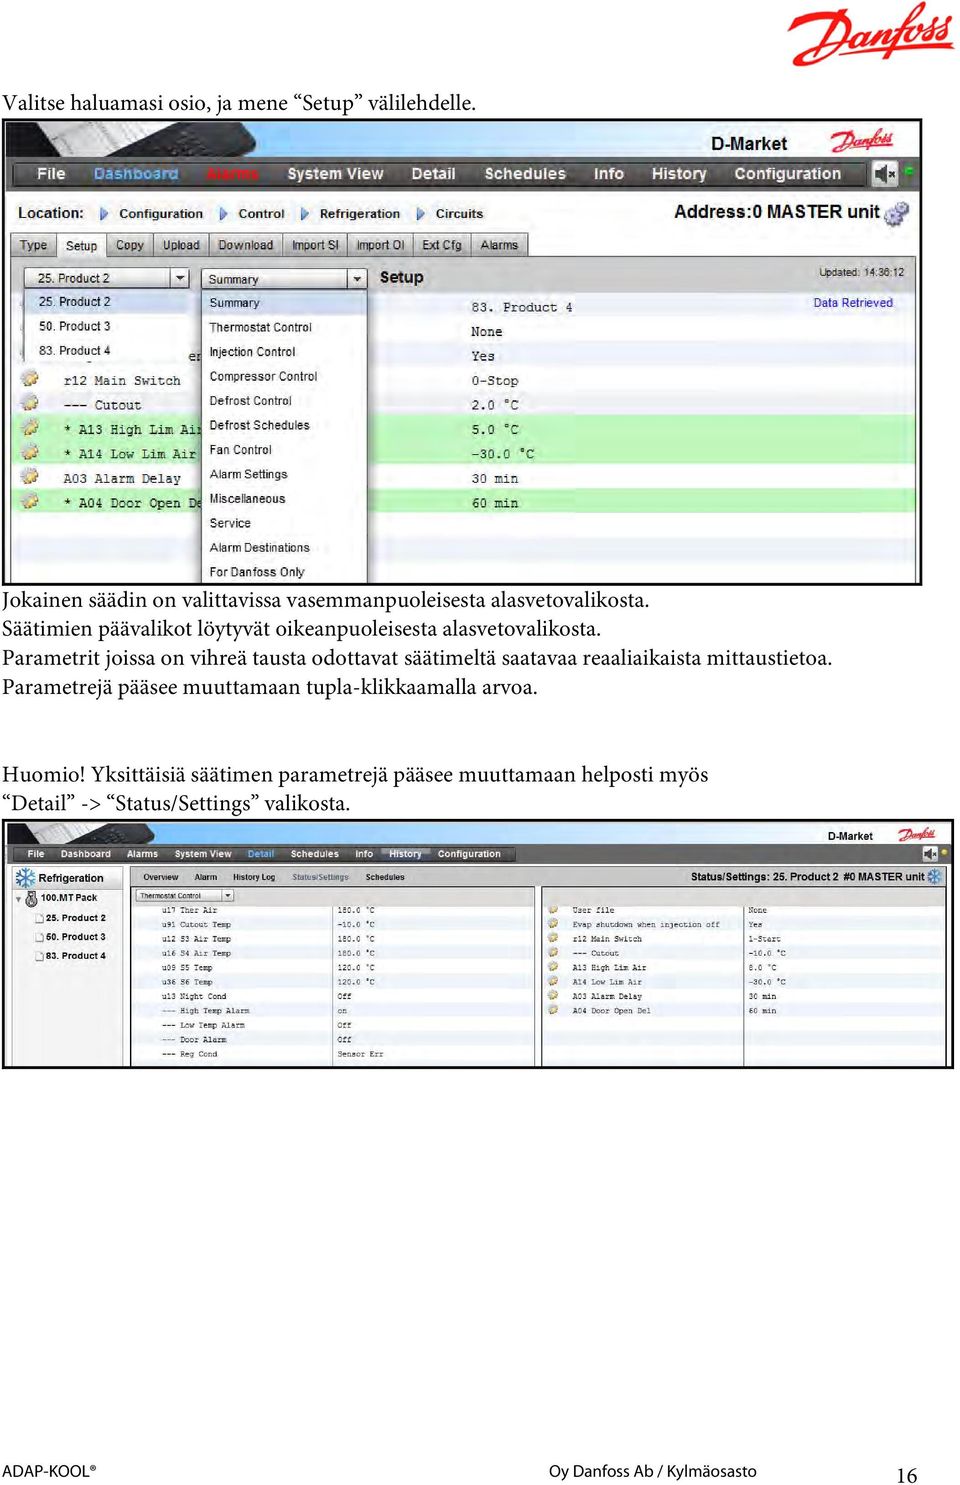Click the '60 min' value in Setup window
960x1485 pixels.
(x=495, y=503)
